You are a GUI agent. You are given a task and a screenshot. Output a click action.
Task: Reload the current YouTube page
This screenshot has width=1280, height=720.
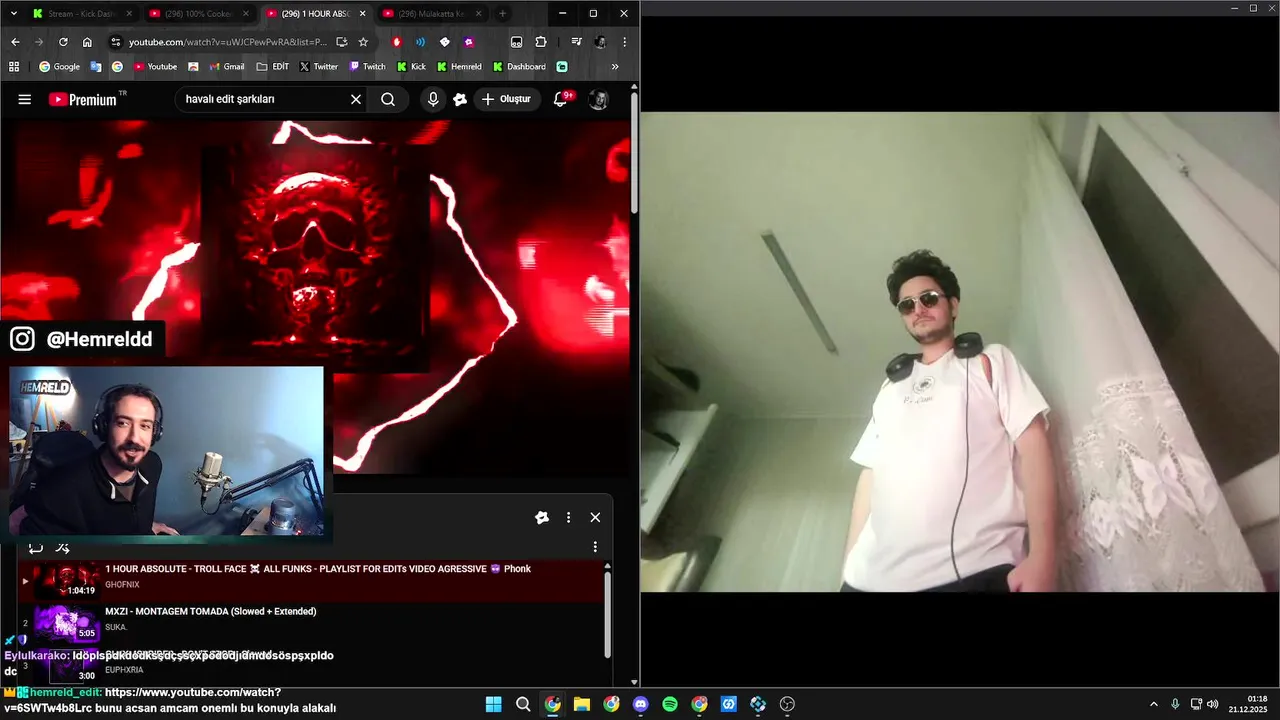63,42
